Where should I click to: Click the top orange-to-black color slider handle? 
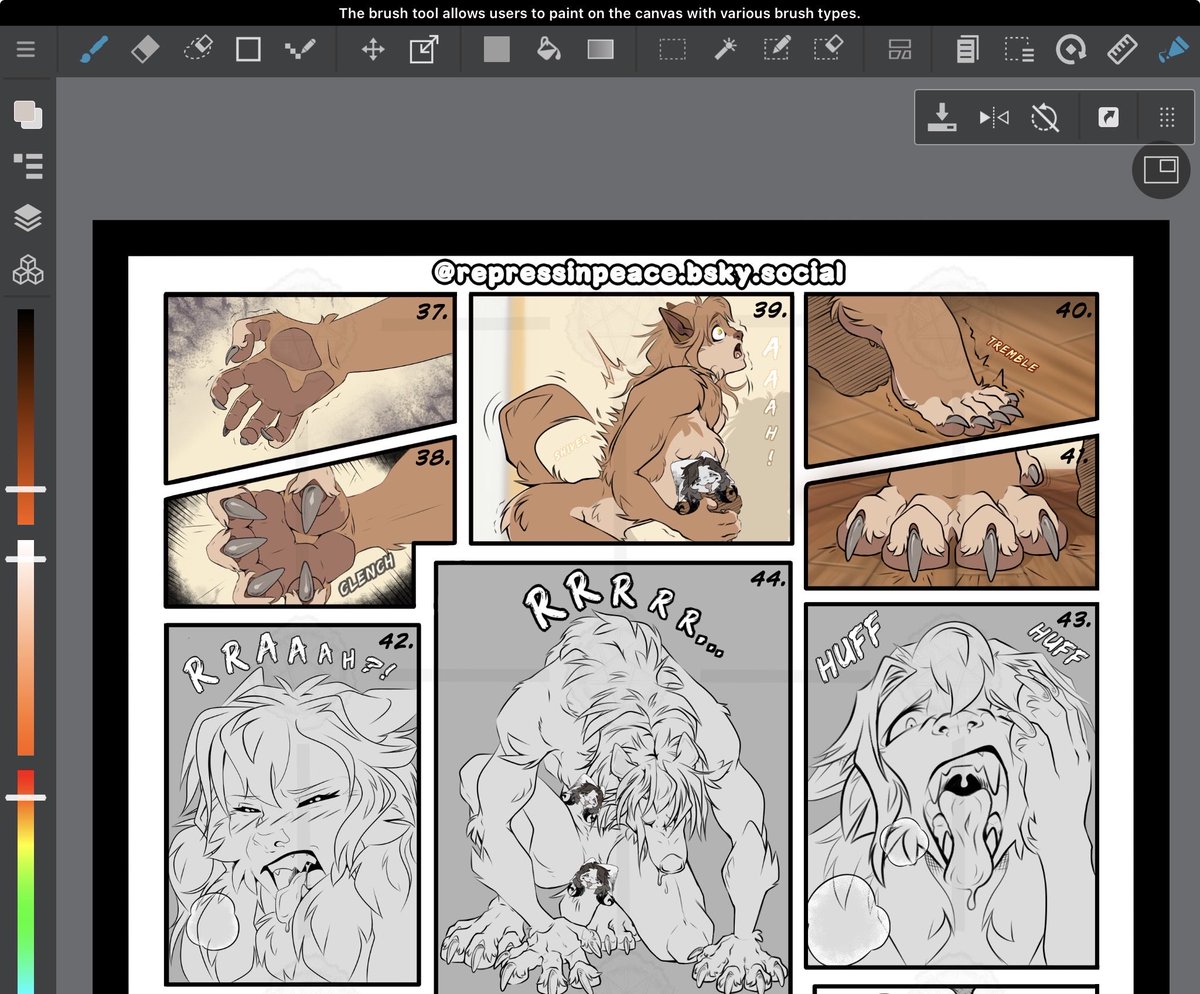click(26, 489)
